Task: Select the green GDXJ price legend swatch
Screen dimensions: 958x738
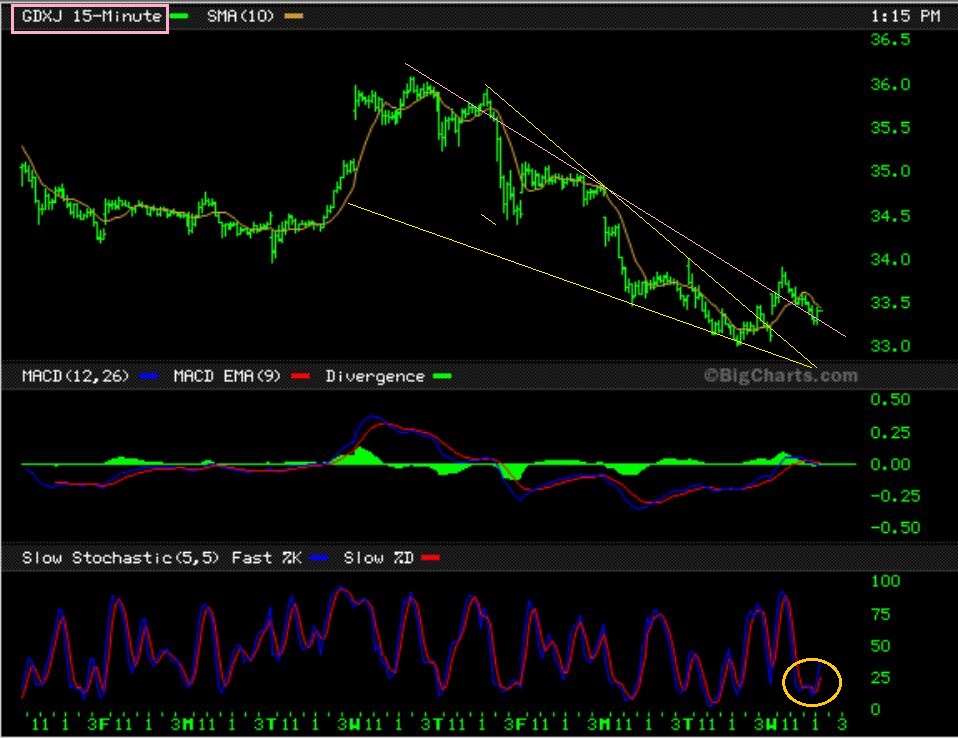Action: coord(180,17)
